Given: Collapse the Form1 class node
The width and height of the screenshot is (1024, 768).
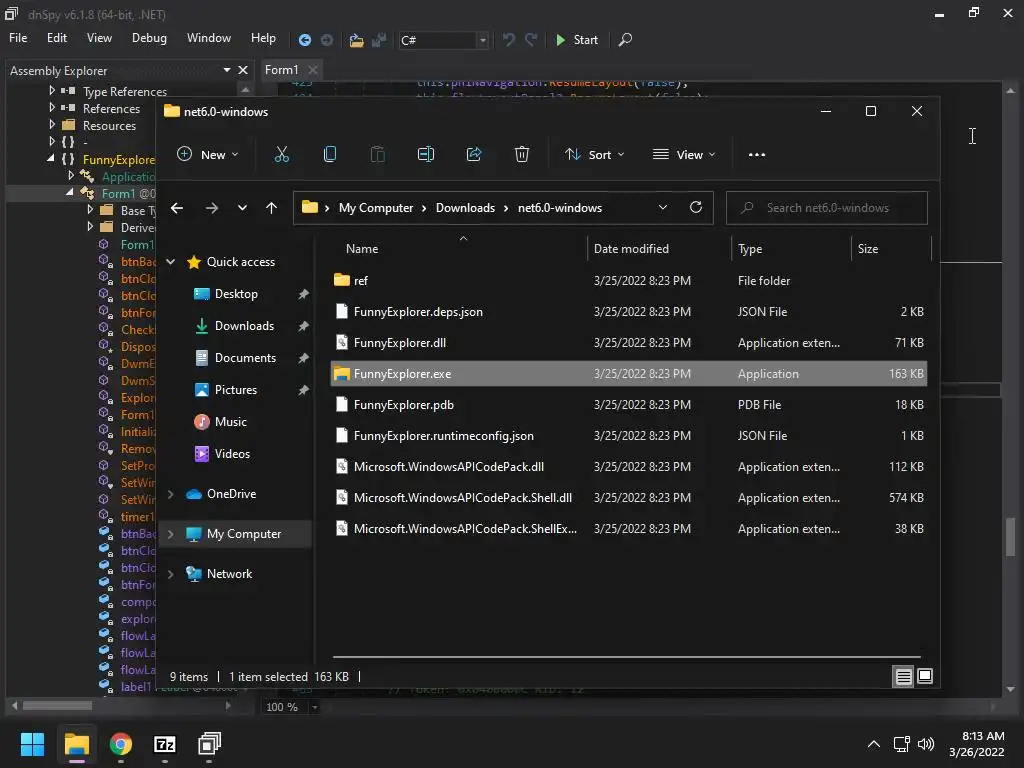Looking at the screenshot, I should click(x=70, y=193).
